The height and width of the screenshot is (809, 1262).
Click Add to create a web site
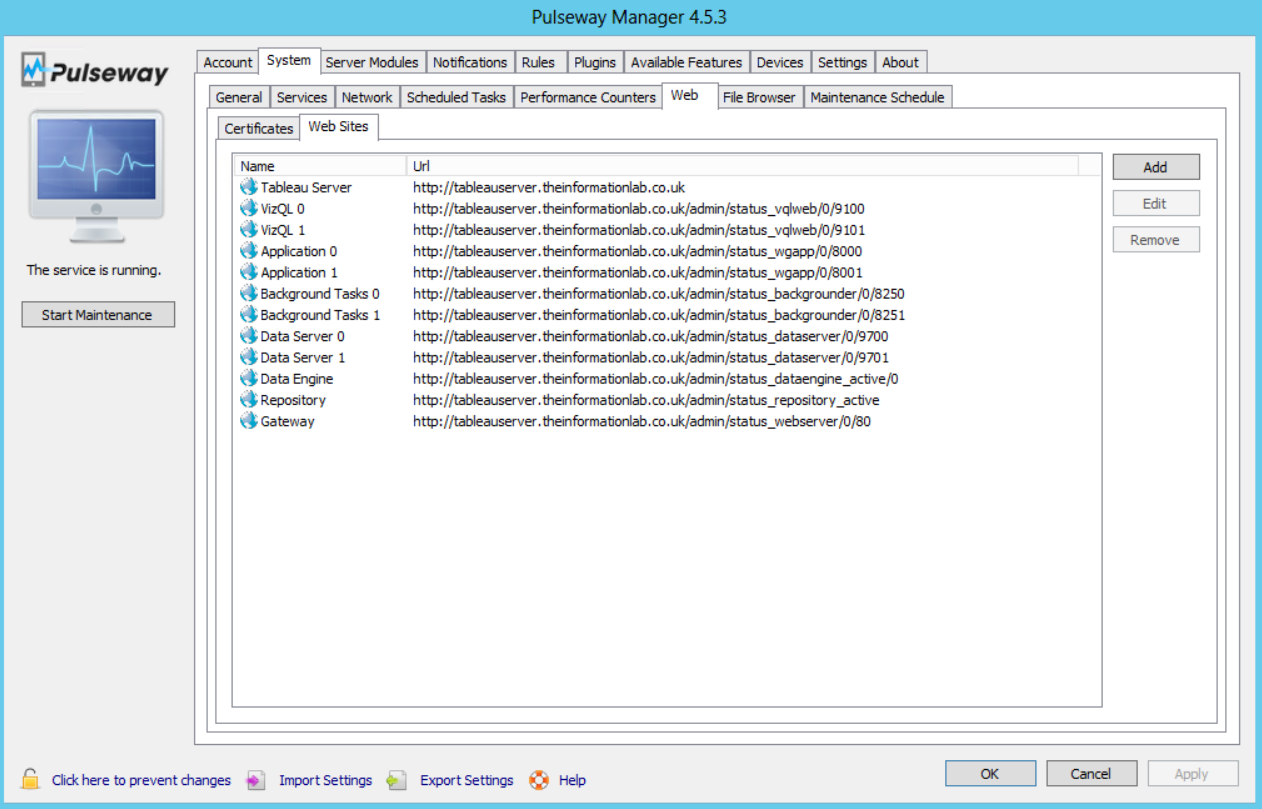click(1155, 167)
